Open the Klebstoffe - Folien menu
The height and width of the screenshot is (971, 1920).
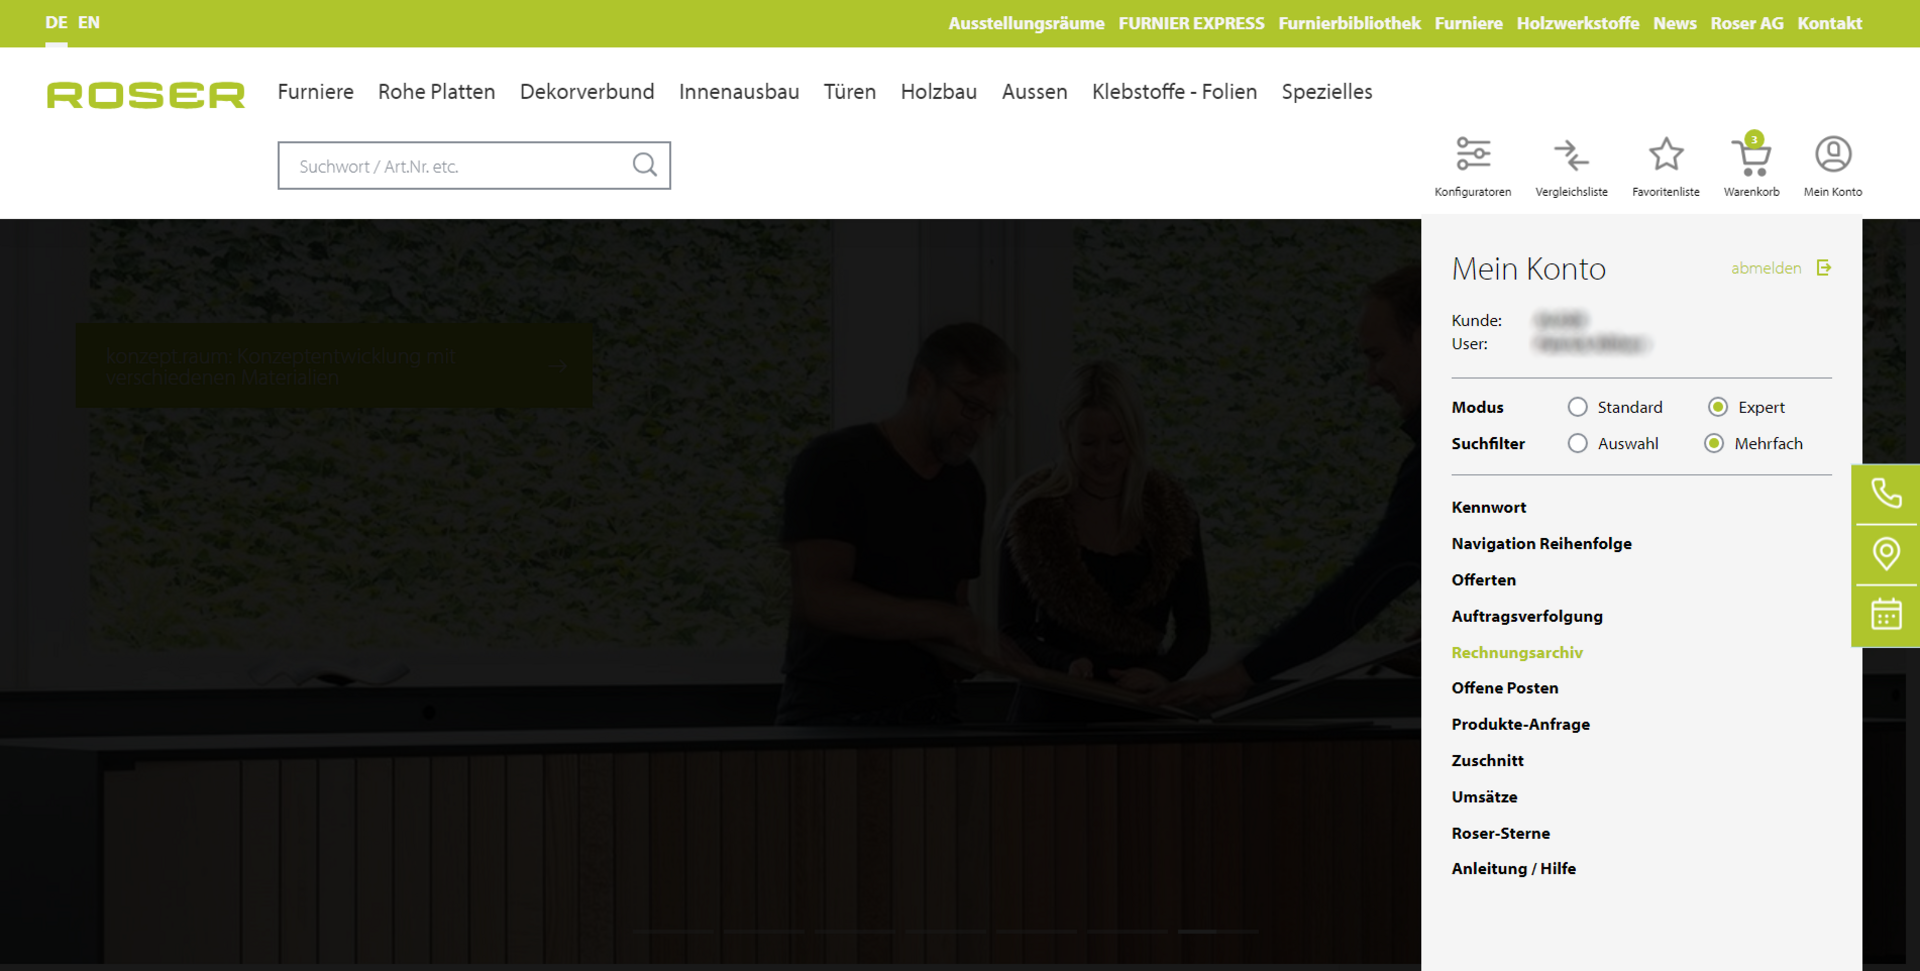[x=1174, y=92]
